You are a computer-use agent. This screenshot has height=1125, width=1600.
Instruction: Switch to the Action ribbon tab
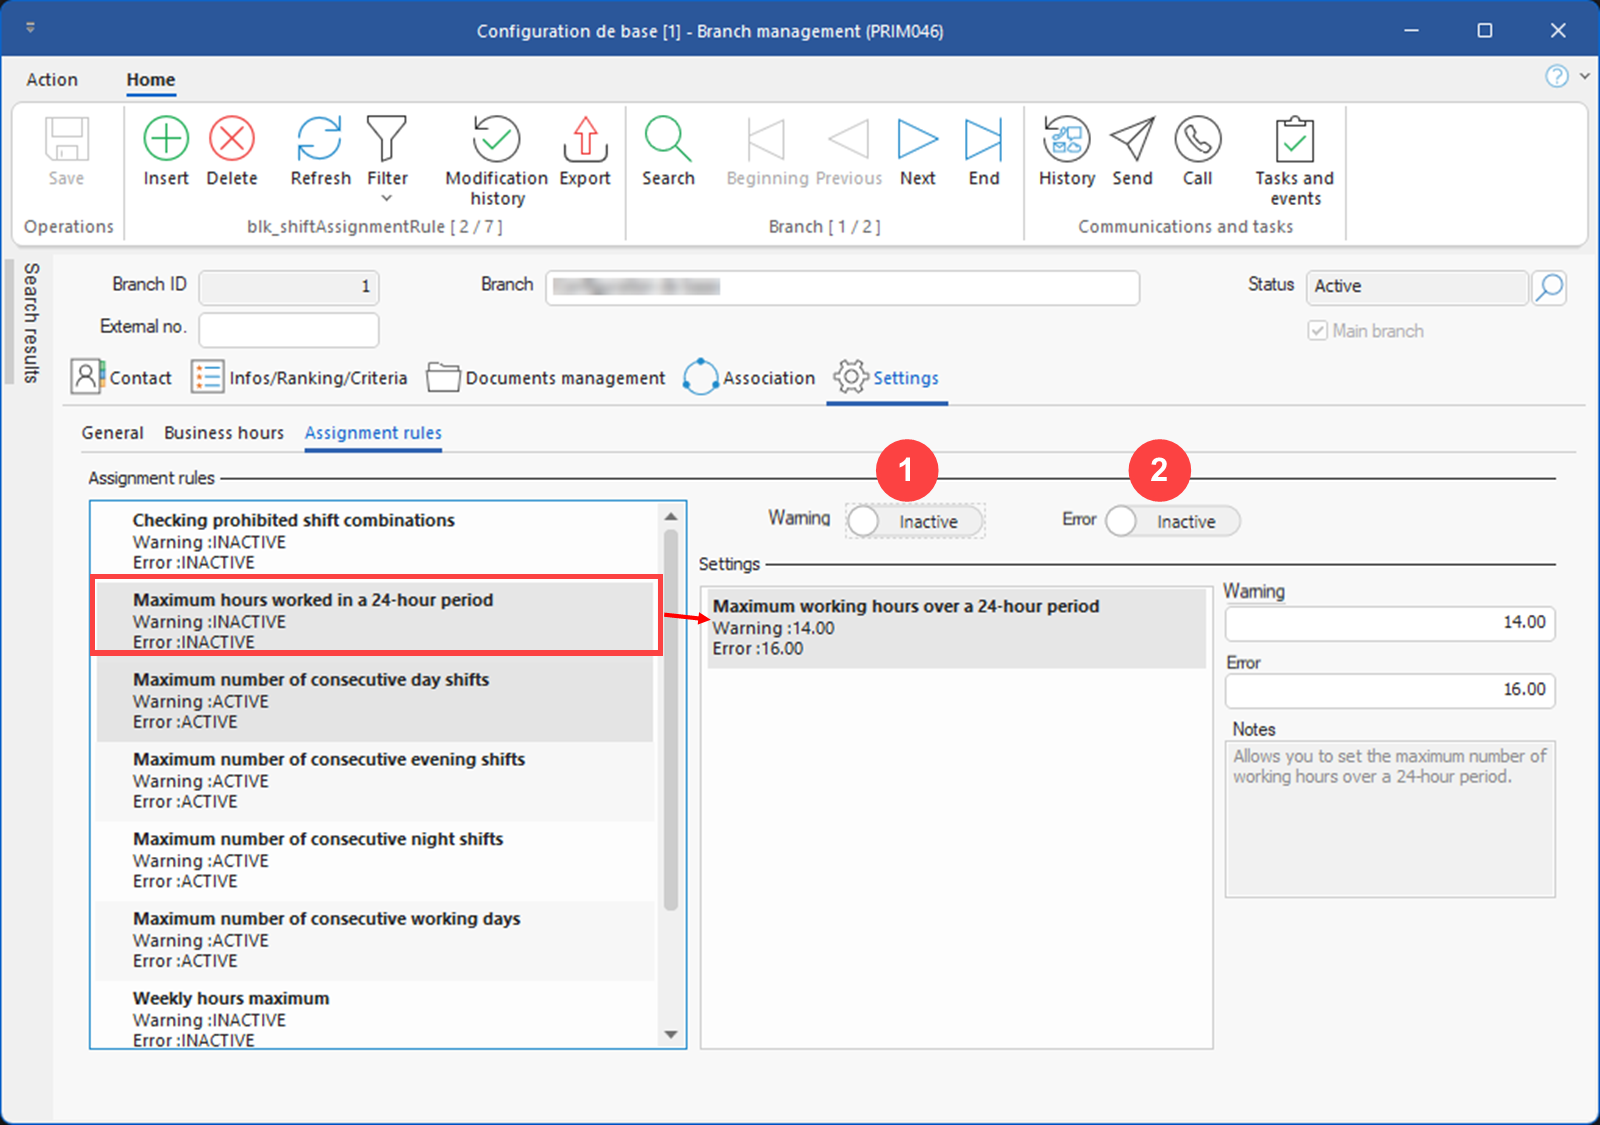[52, 80]
